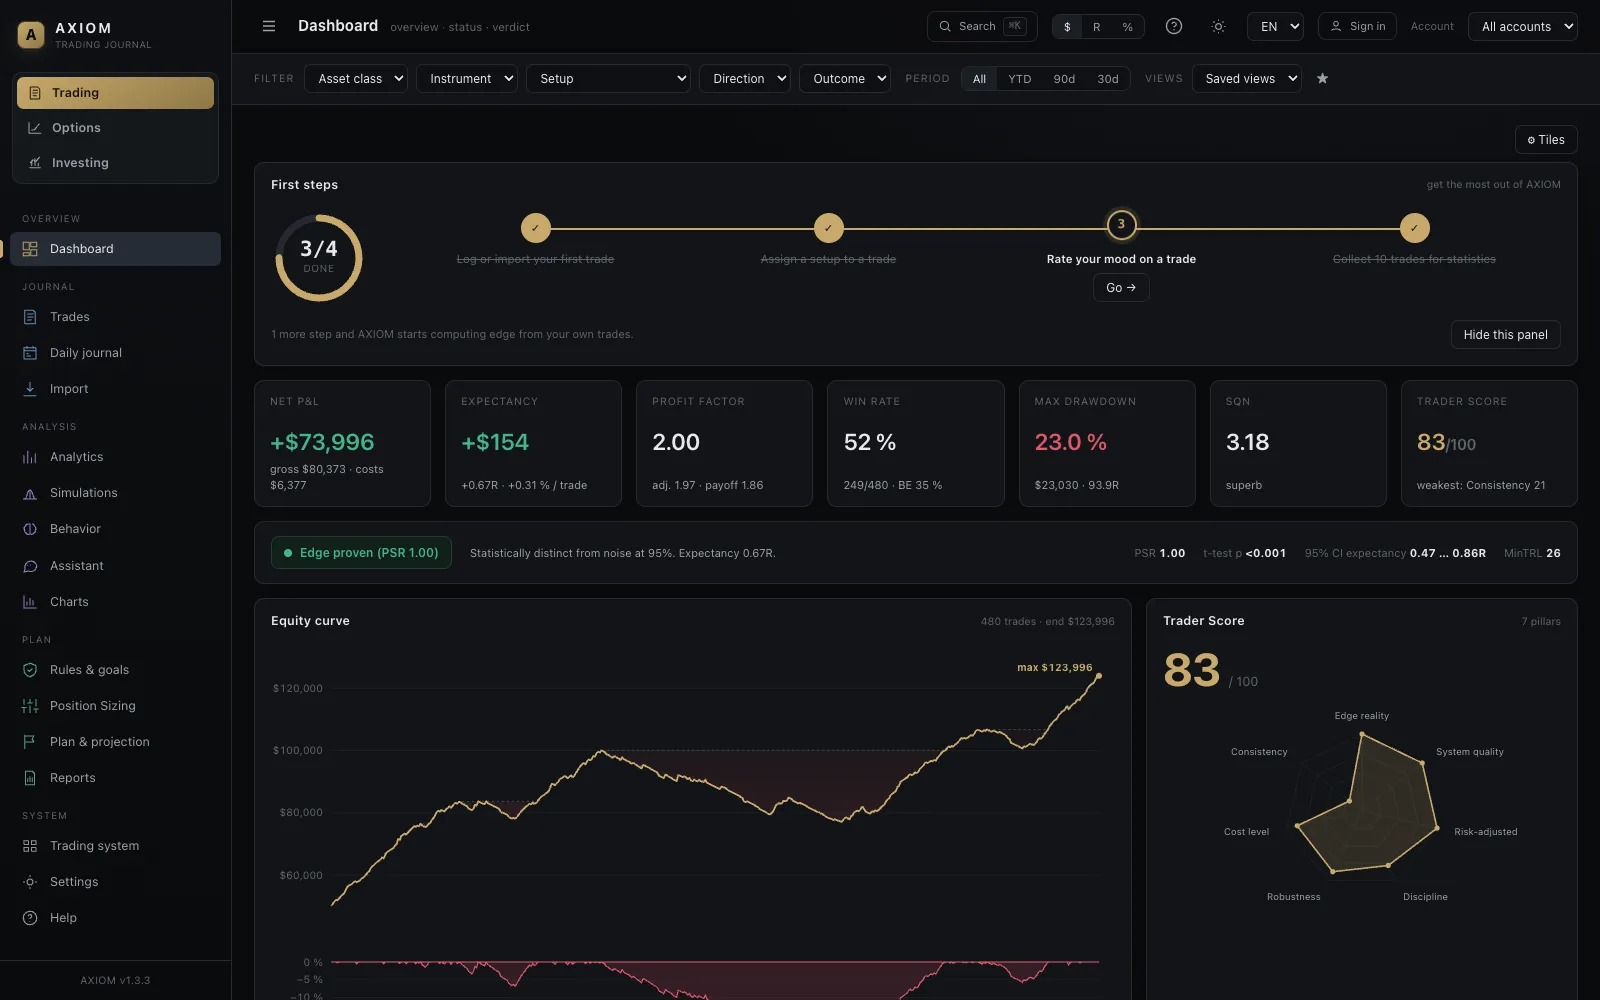Click the Trading journal icon
The width and height of the screenshot is (1600, 1000).
click(x=35, y=93)
